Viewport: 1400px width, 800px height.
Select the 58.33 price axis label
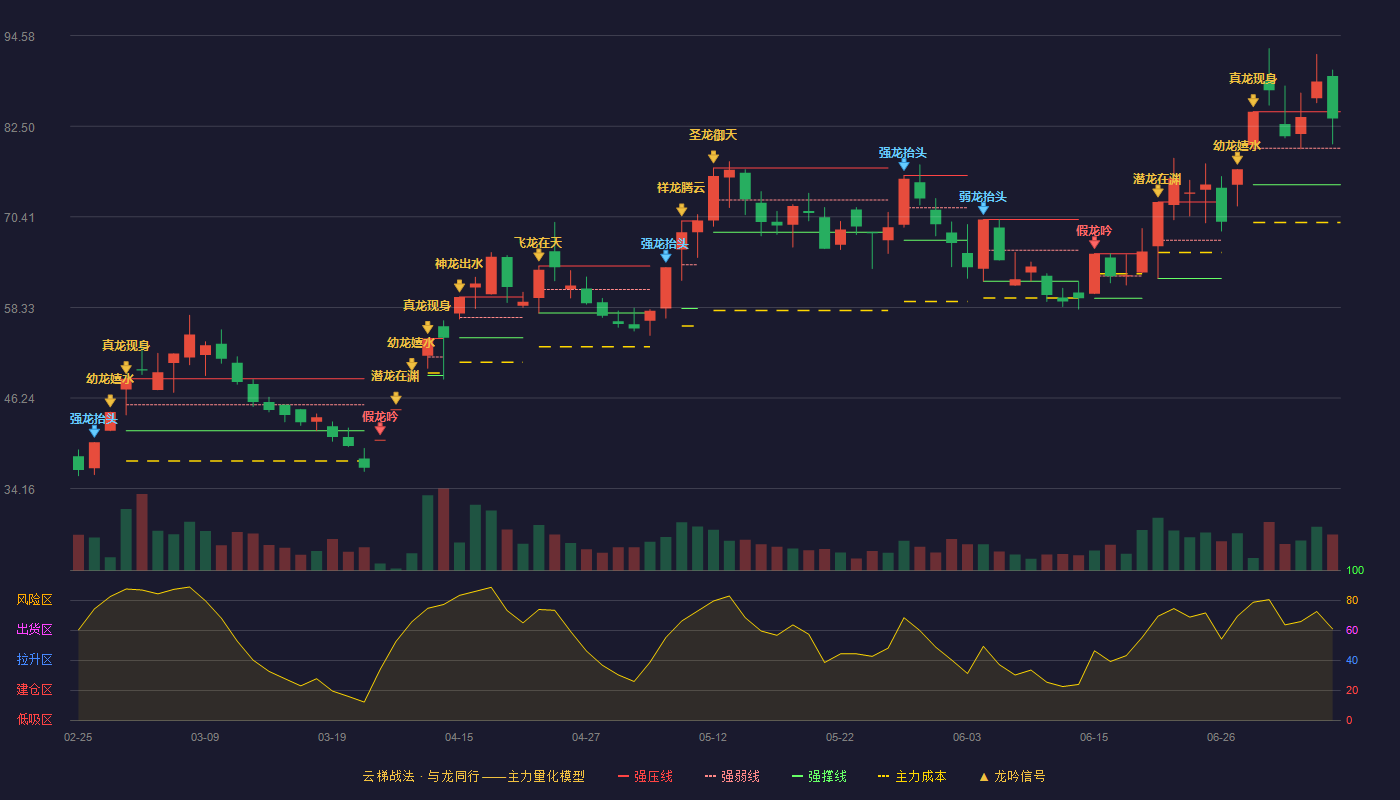[x=19, y=308]
